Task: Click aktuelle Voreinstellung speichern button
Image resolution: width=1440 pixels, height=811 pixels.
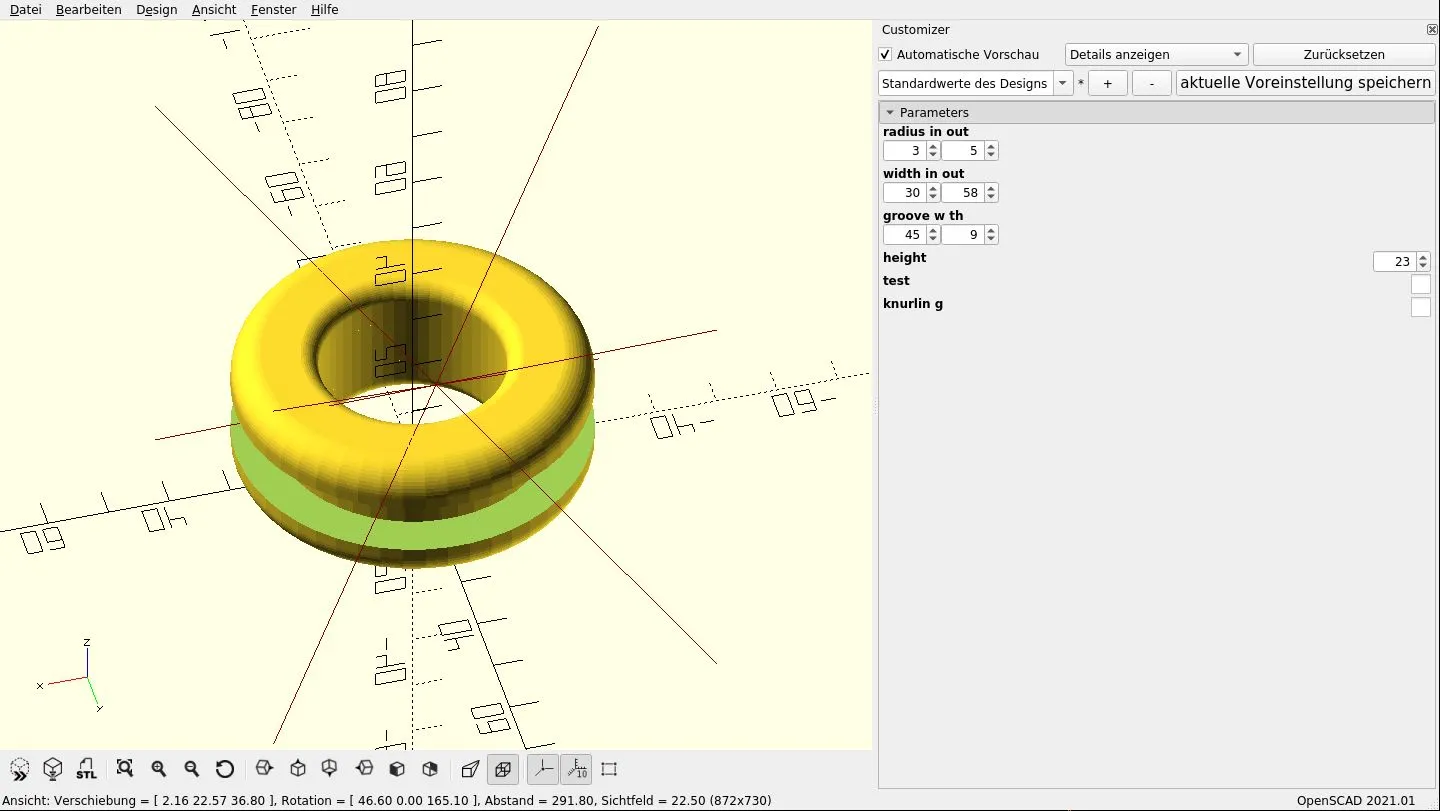Action: (1305, 83)
